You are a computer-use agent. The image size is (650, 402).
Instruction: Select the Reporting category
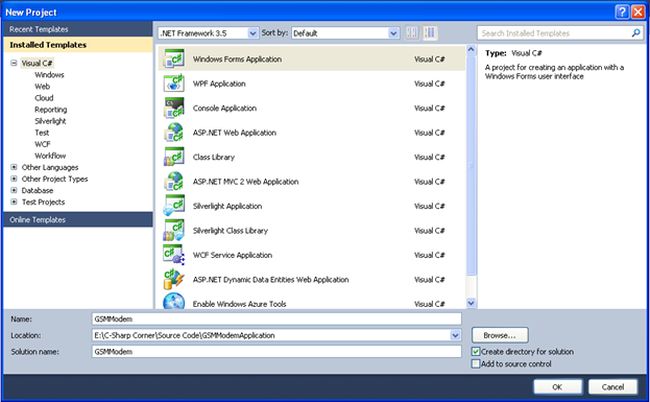pos(51,109)
